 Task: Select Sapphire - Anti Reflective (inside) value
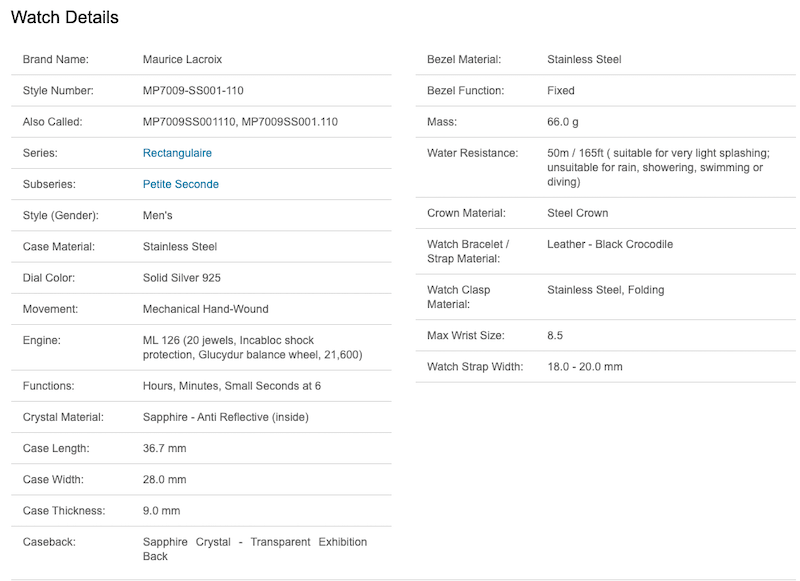(x=226, y=417)
